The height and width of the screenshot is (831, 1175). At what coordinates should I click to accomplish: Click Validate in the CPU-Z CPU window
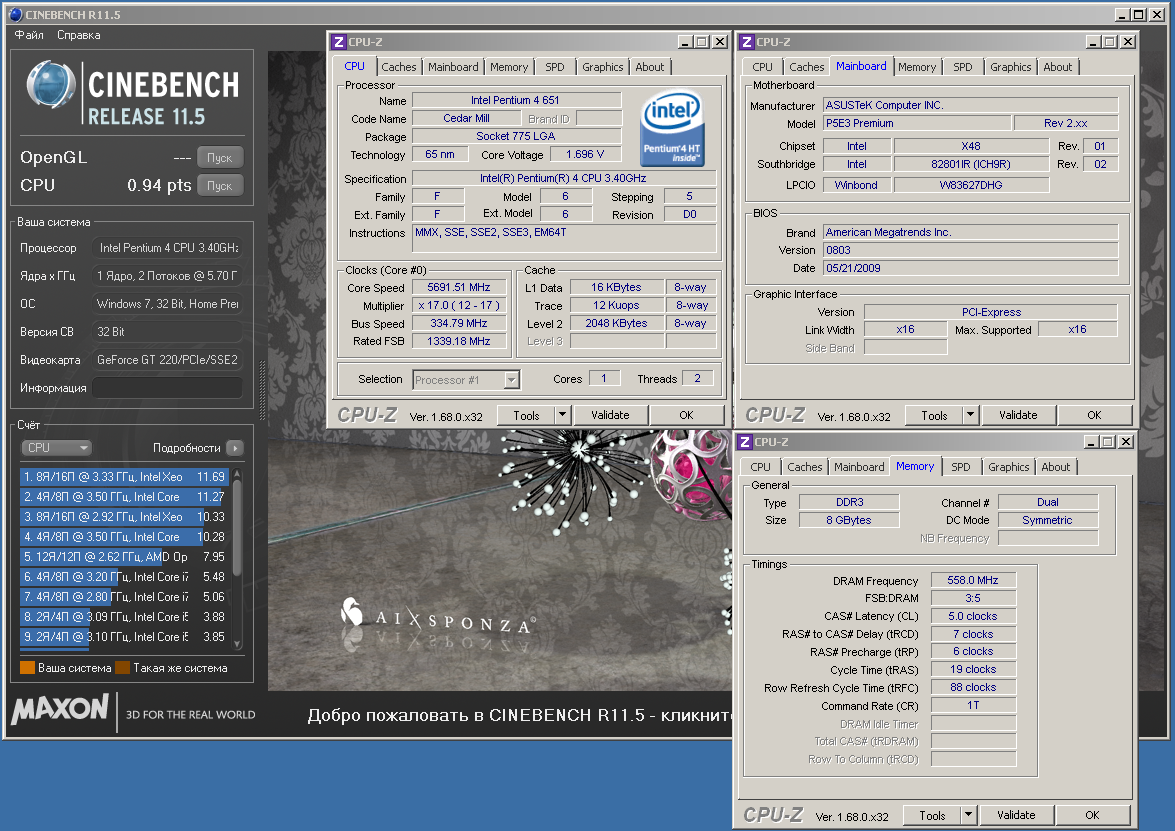(610, 415)
